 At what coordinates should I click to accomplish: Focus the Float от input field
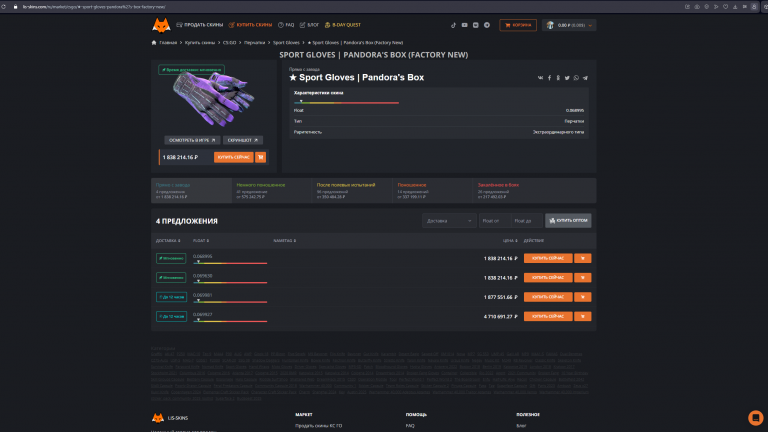coord(494,221)
